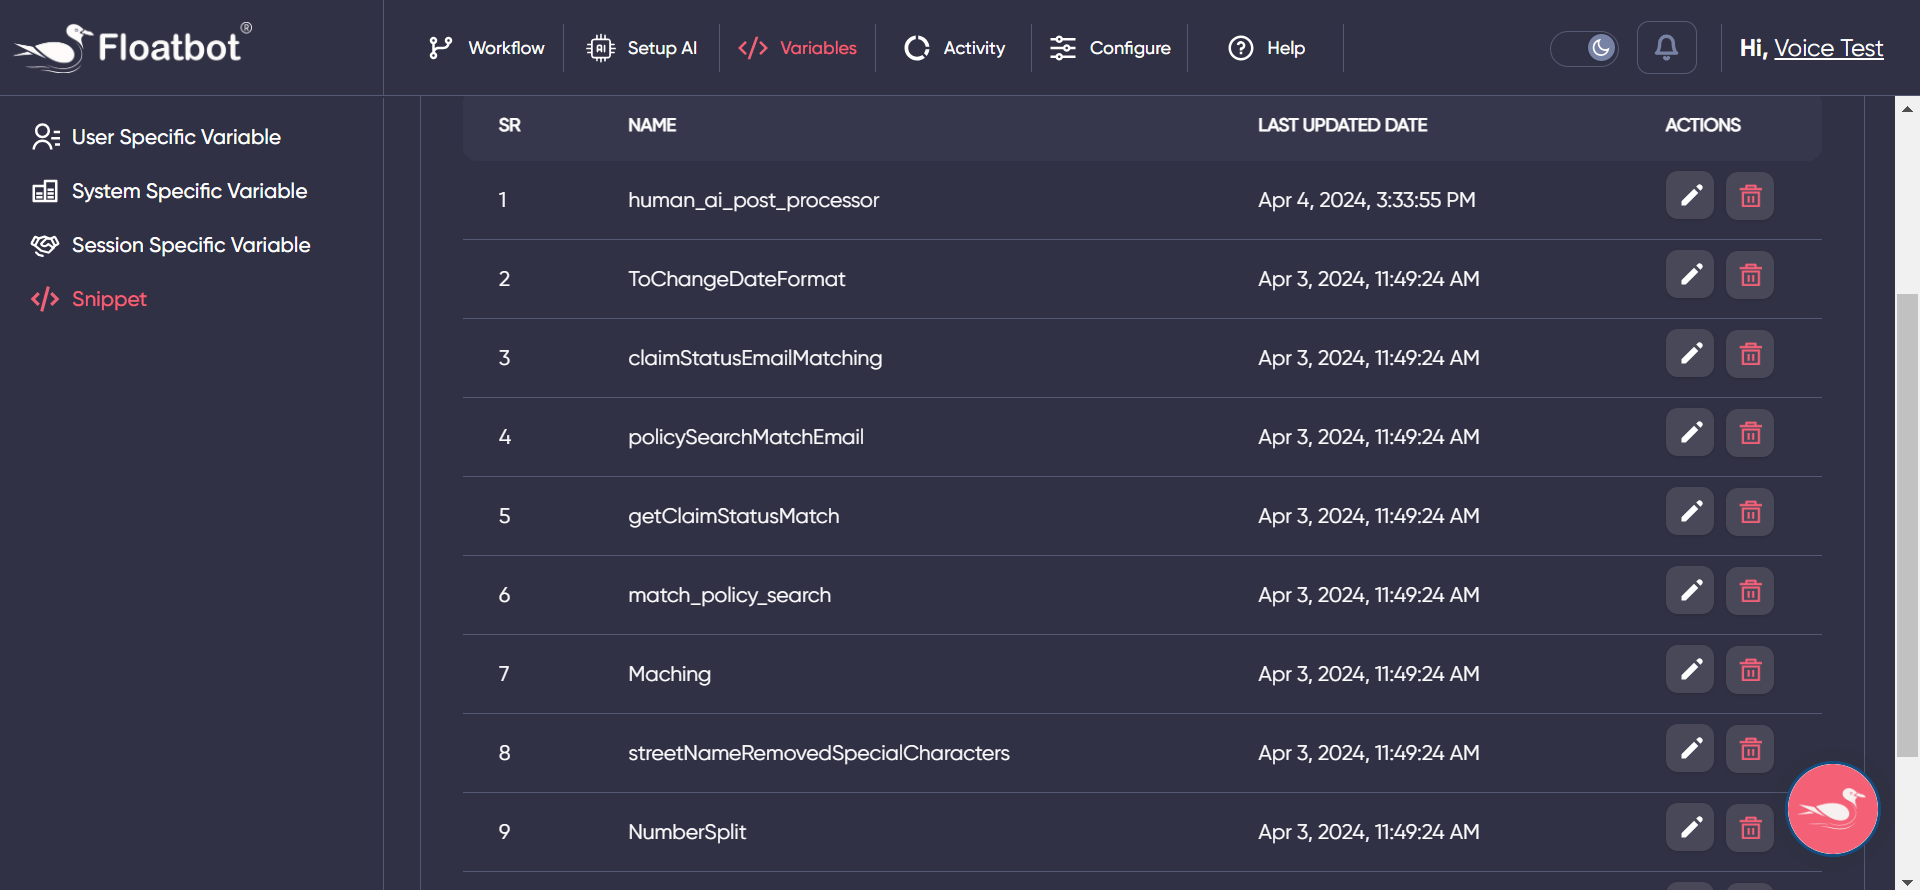The image size is (1920, 890).
Task: Edit the ToChangeDateFormat snippet
Action: [x=1690, y=275]
